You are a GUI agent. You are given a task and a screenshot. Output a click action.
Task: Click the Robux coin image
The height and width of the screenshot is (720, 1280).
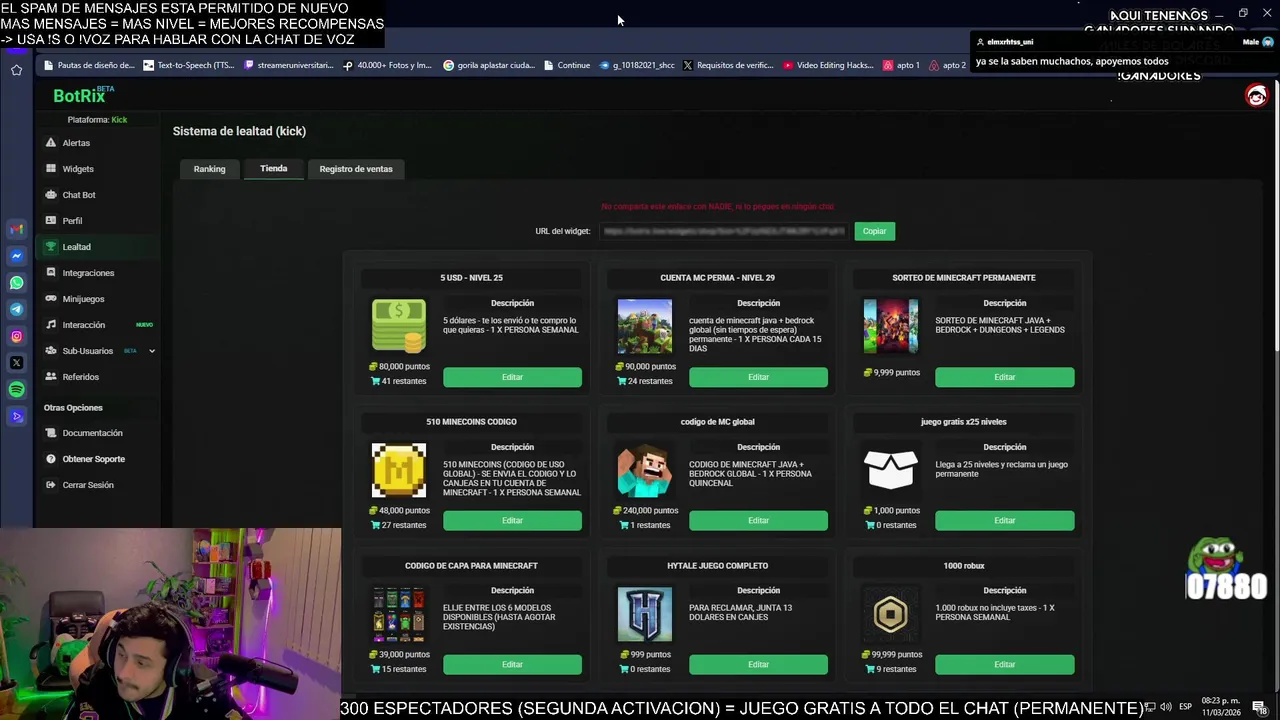890,614
